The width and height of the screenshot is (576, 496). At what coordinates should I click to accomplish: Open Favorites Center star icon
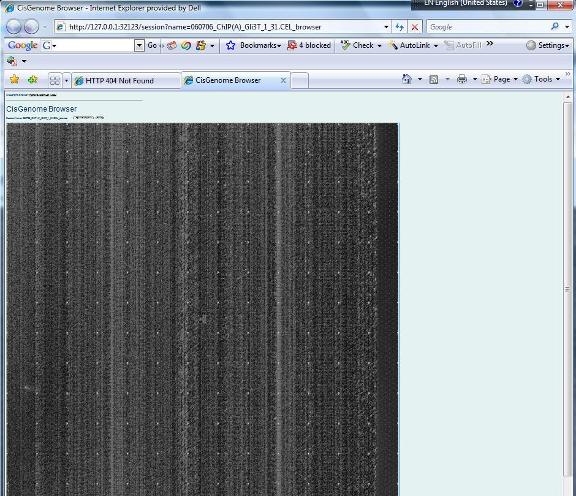14,79
